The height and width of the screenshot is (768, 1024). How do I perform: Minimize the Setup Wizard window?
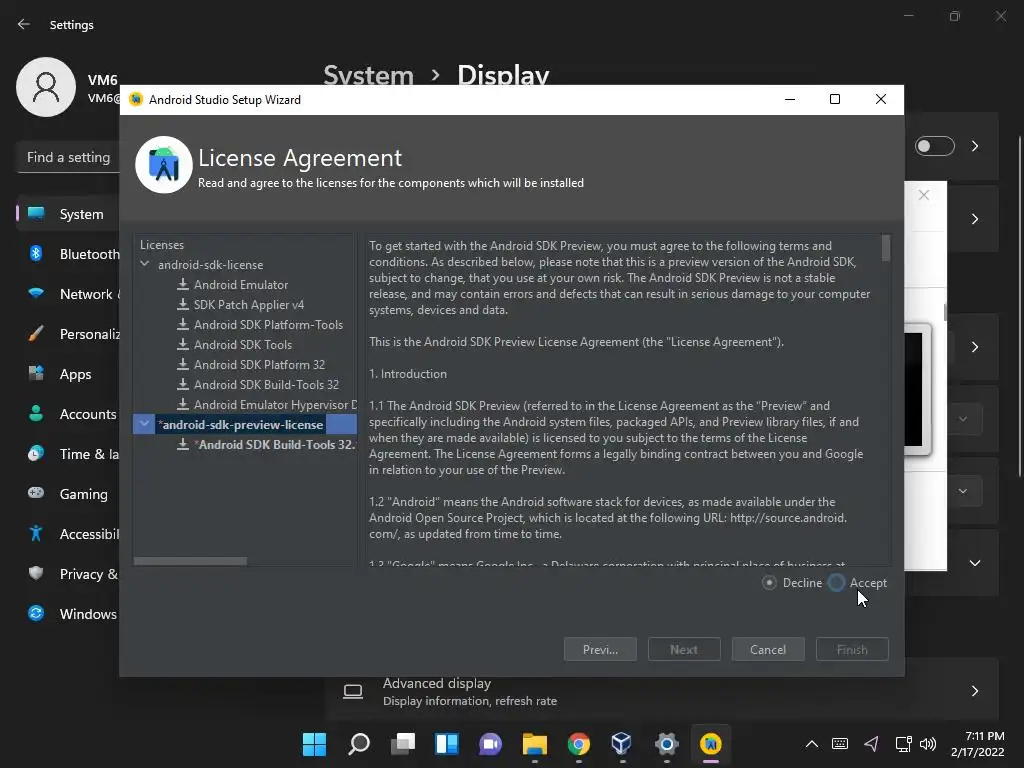[790, 99]
